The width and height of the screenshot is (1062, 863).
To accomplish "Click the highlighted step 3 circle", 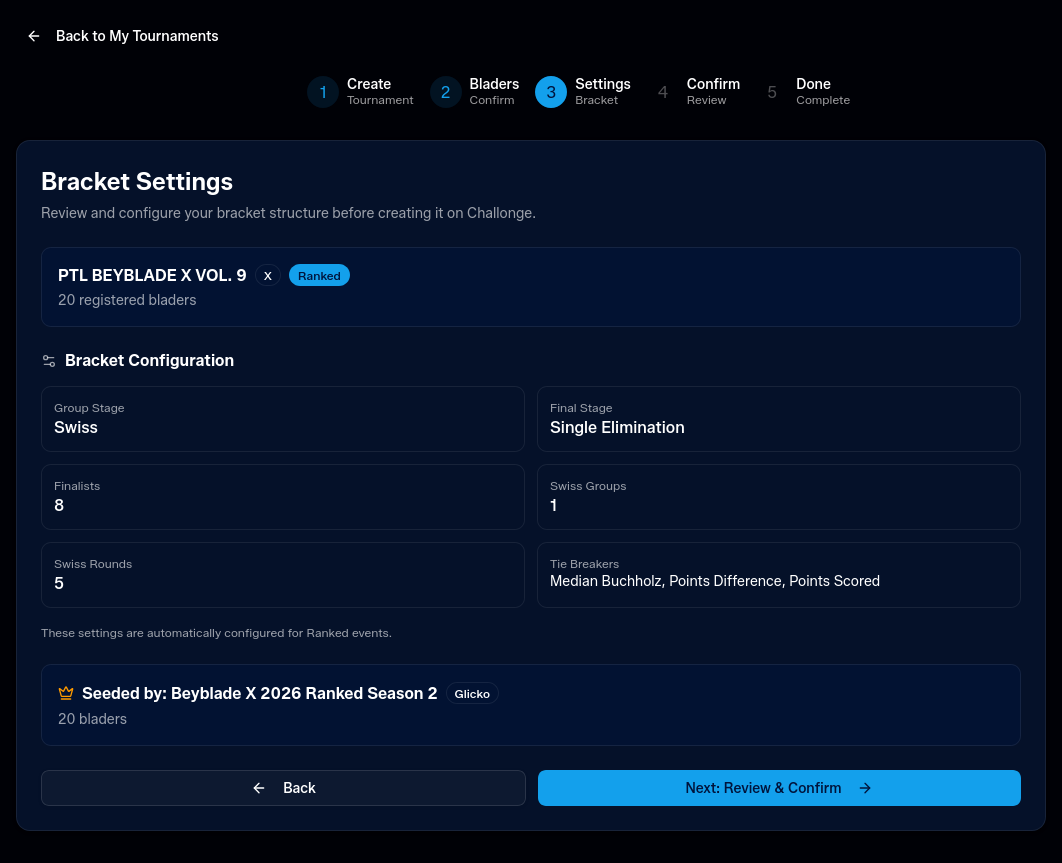I will 551,92.
